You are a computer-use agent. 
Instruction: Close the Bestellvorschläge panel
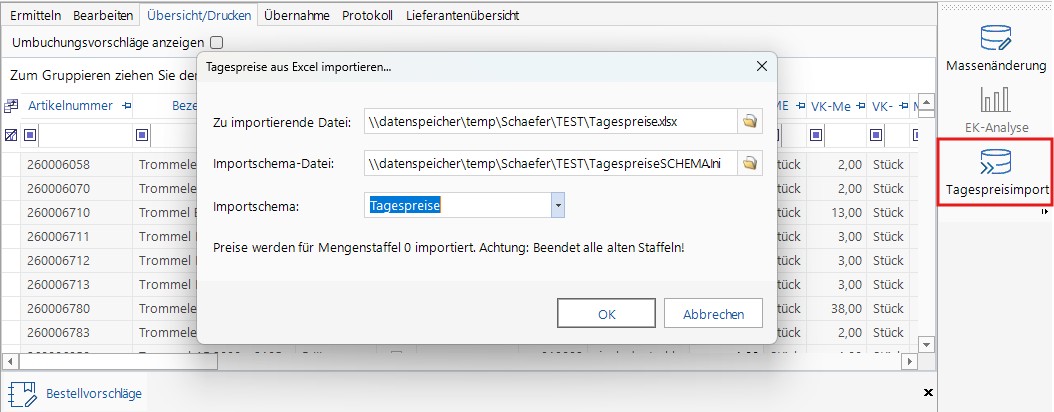(928, 393)
